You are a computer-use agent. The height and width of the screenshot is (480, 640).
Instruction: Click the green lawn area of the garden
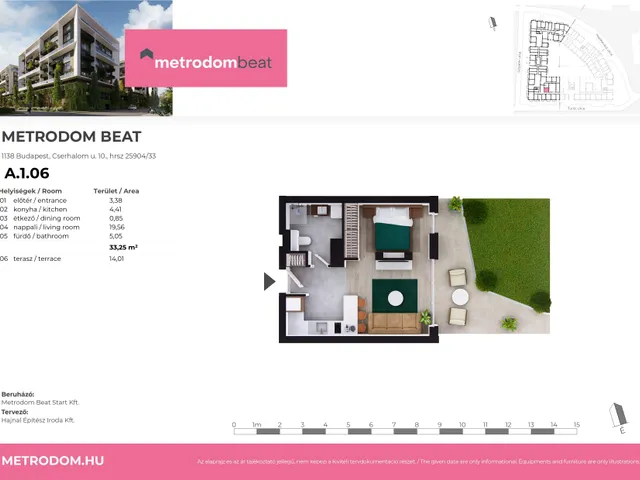[x=510, y=249]
